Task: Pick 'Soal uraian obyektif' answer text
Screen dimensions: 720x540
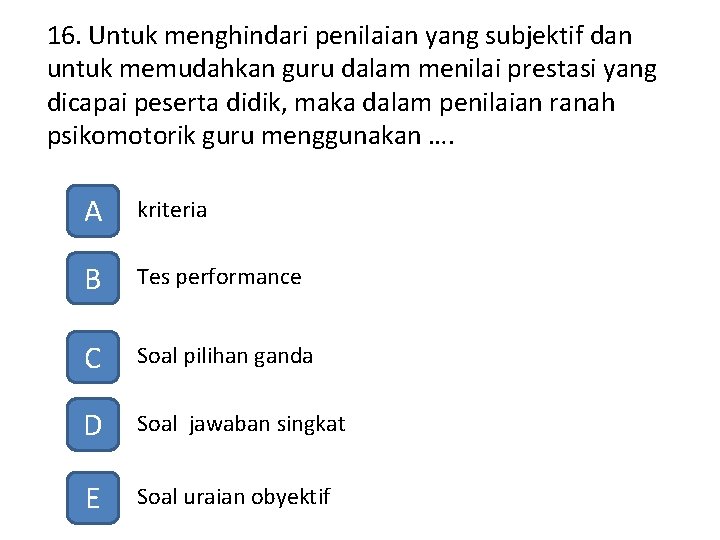Action: click(233, 497)
